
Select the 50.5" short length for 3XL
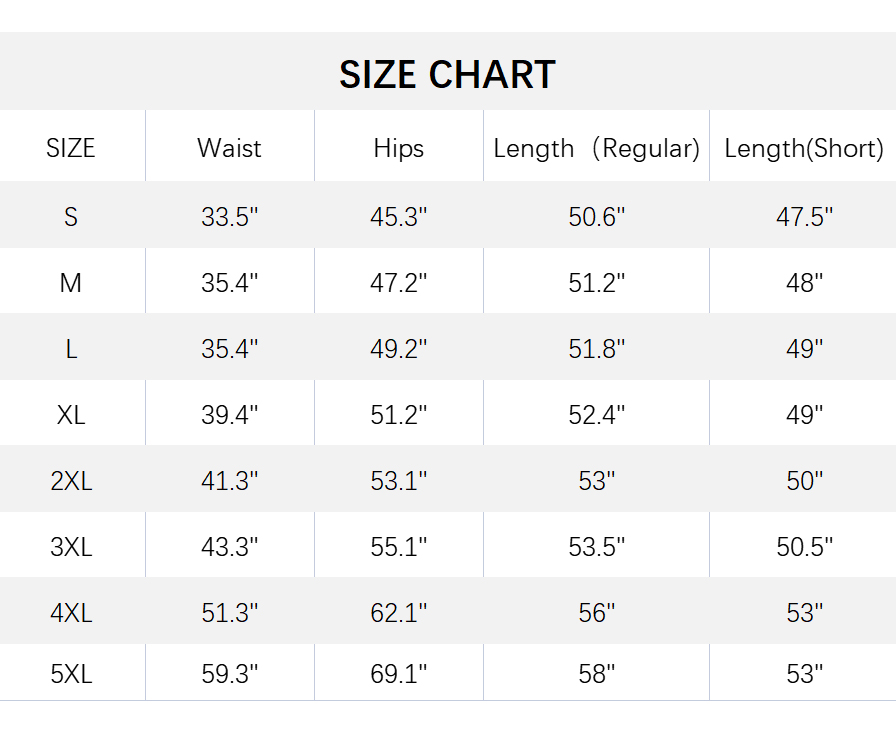[804, 547]
